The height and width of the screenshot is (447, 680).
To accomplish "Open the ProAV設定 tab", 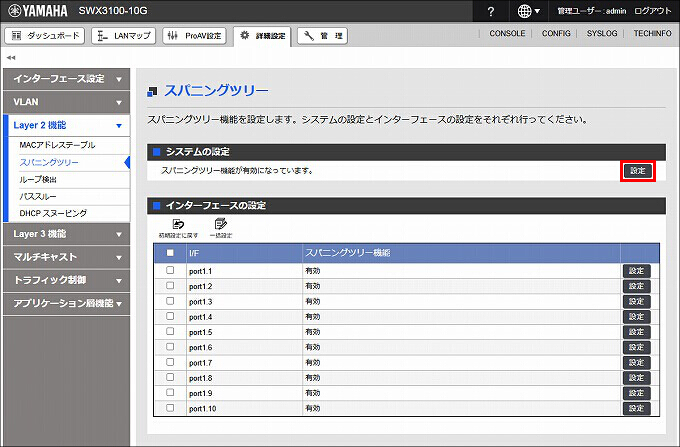I will coord(195,36).
